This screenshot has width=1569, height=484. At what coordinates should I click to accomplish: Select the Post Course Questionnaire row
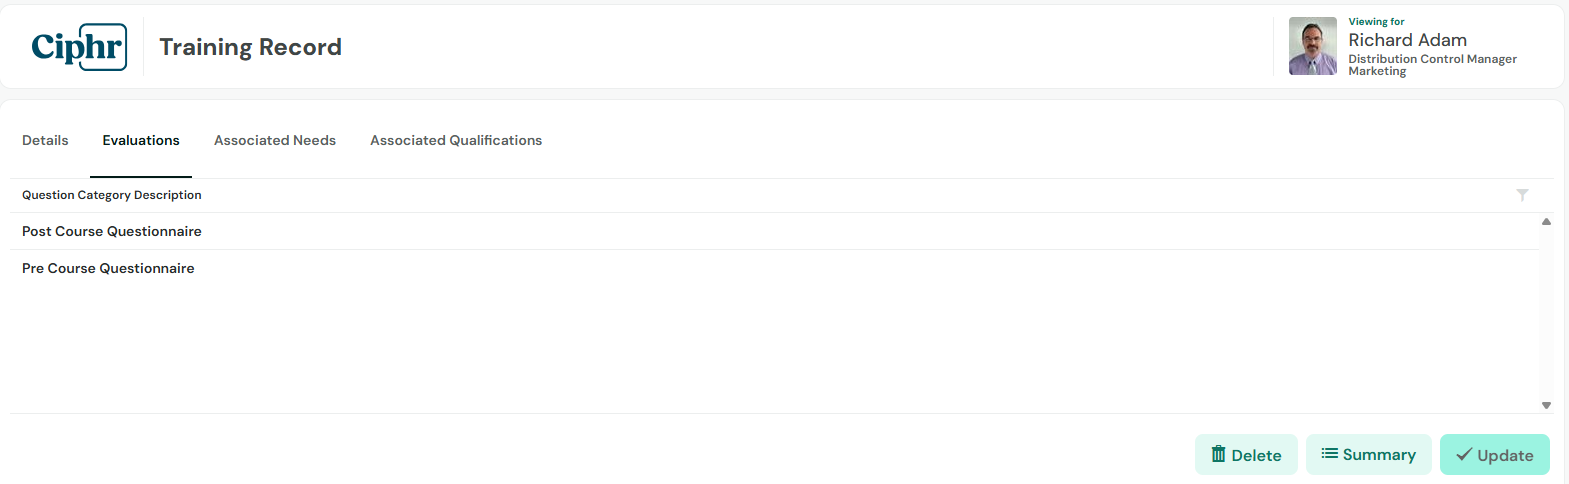point(774,231)
